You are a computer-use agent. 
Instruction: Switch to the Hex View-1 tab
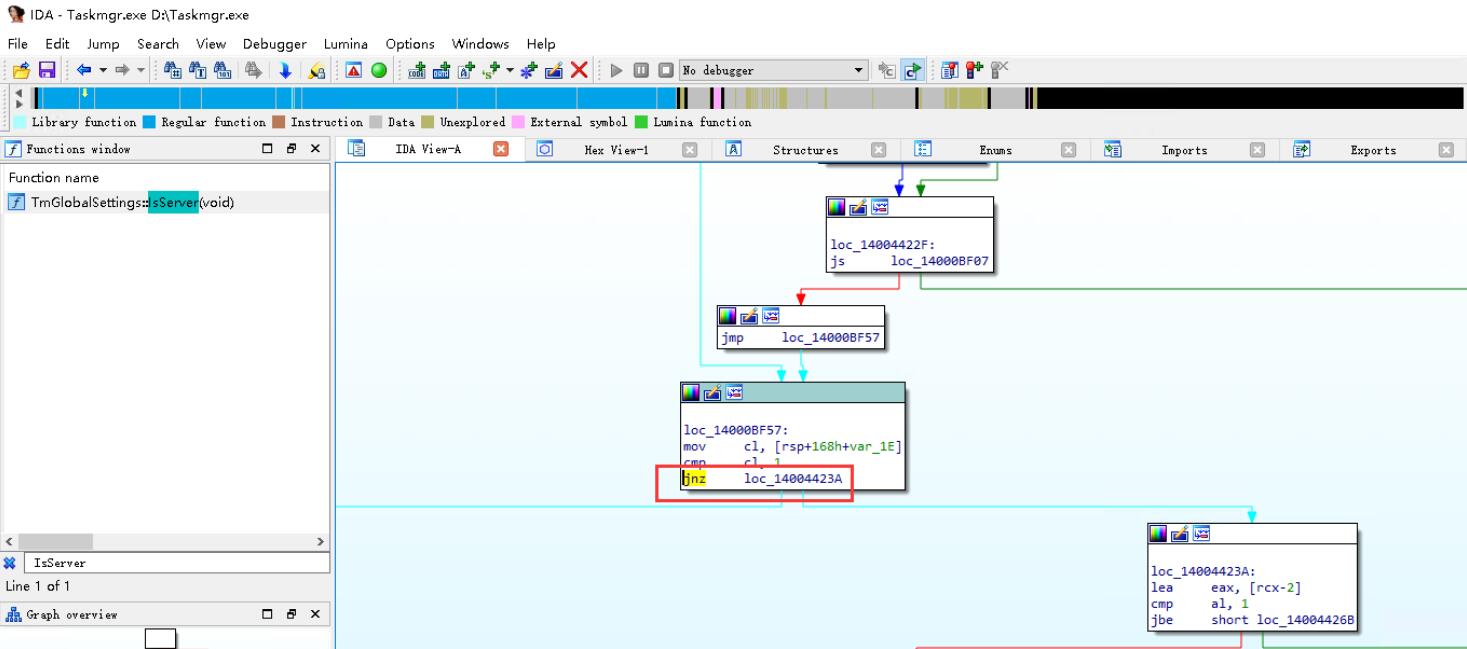[x=616, y=150]
